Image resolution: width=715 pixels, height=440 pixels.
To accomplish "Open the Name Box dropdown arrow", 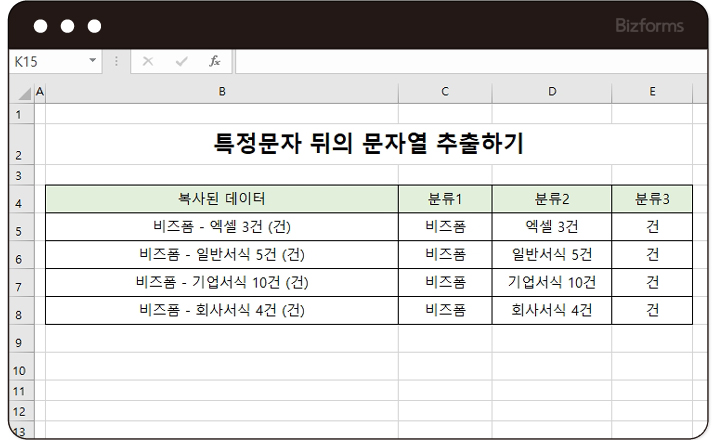I will [93, 60].
